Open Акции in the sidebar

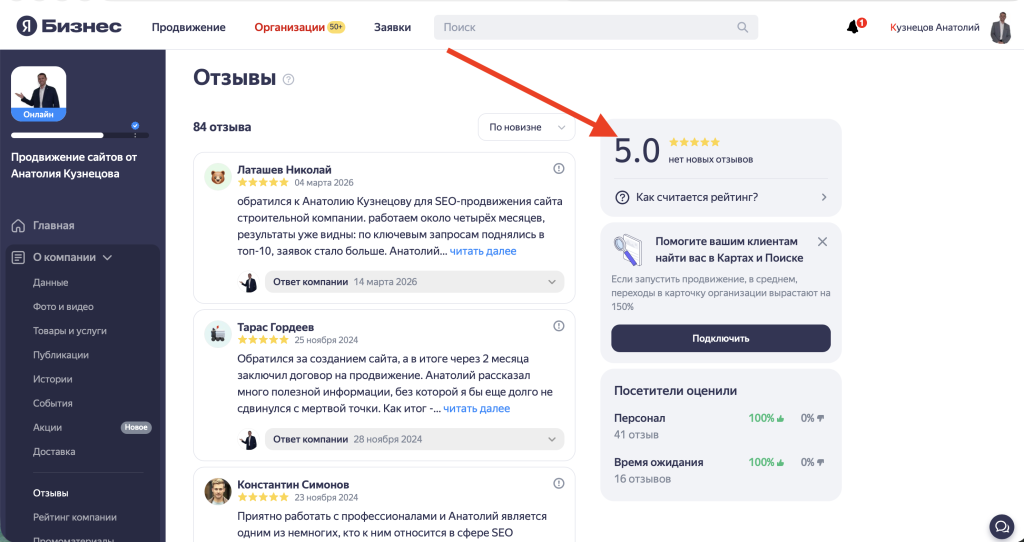[x=48, y=428]
